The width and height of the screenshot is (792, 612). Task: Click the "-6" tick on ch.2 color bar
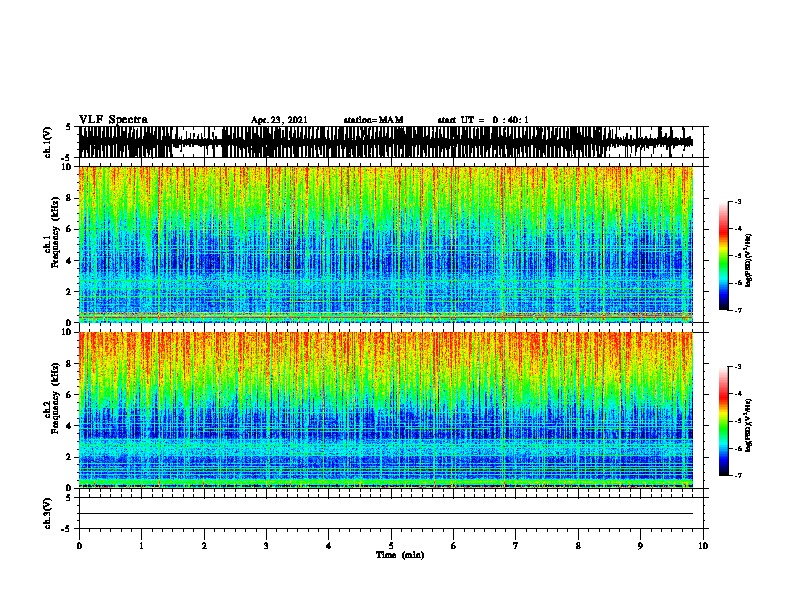pos(737,448)
